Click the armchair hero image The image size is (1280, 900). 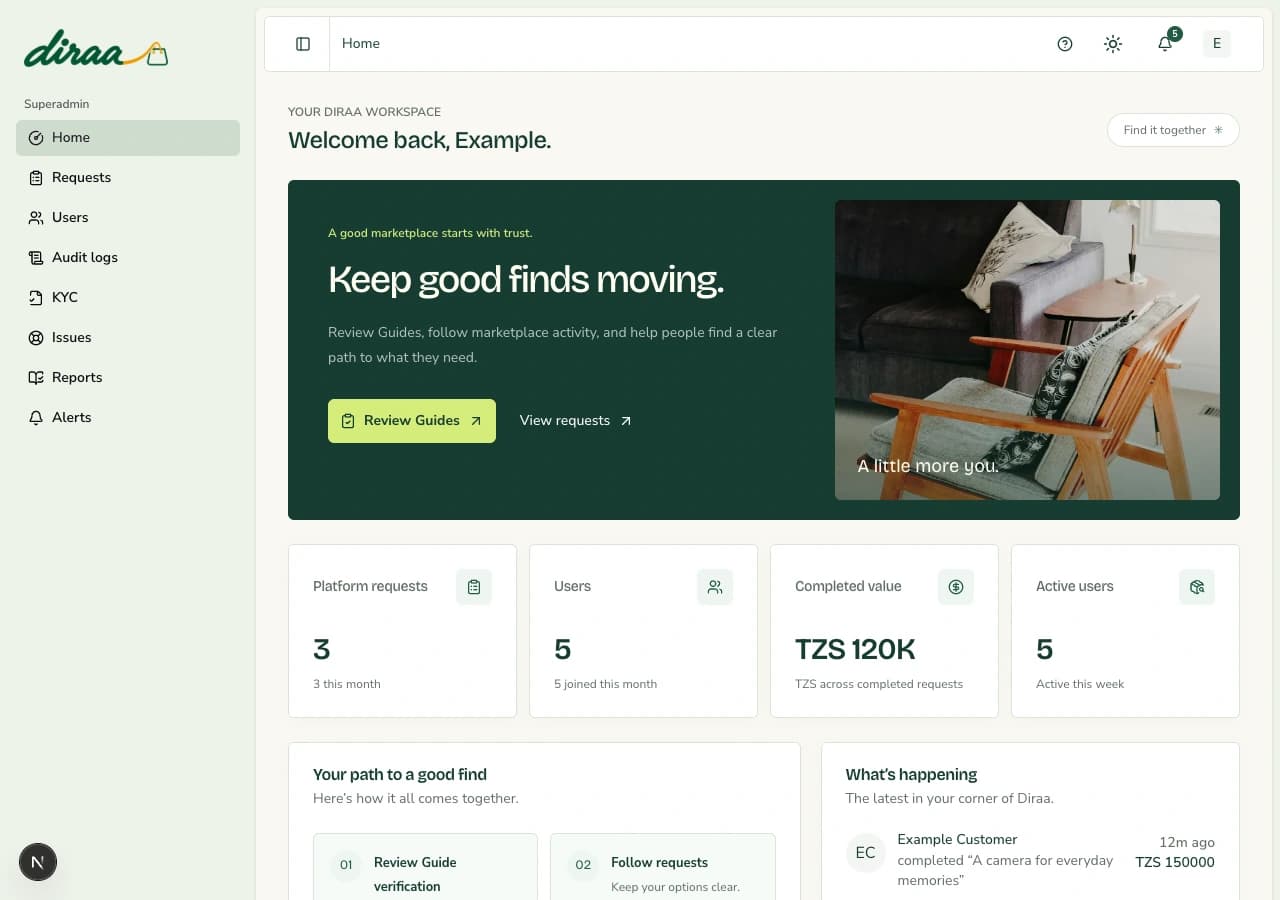point(1027,350)
